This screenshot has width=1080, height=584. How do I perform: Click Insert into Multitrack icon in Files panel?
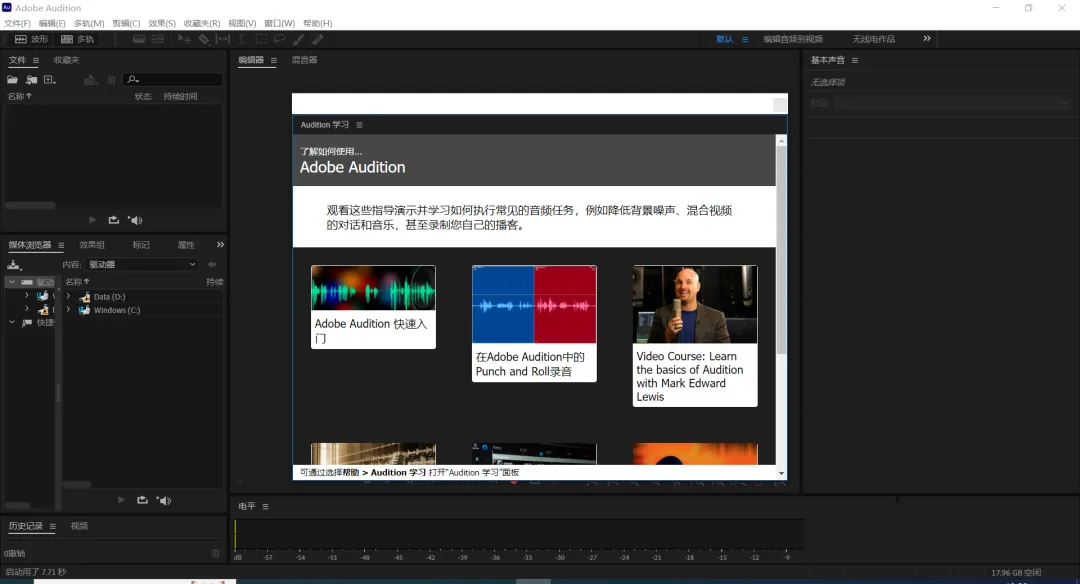90,80
